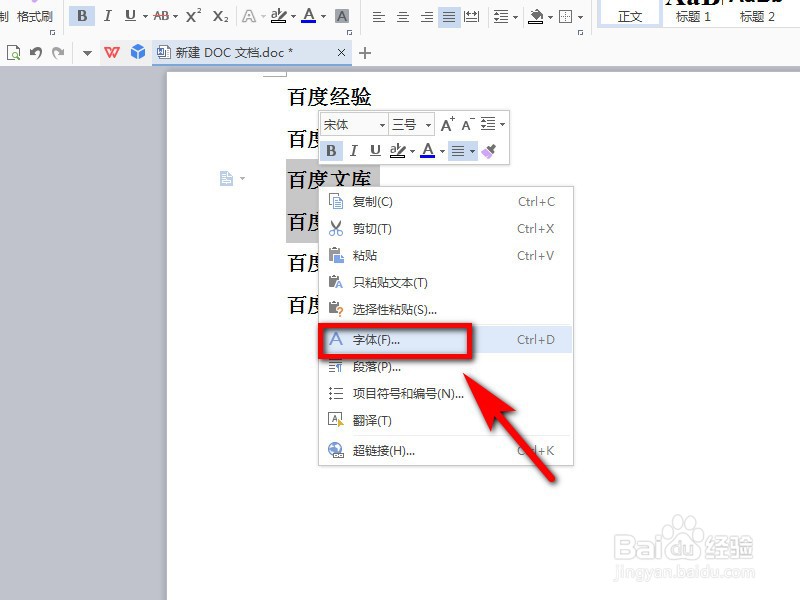Apply font color A in ribbon
The image size is (800, 600).
point(309,16)
